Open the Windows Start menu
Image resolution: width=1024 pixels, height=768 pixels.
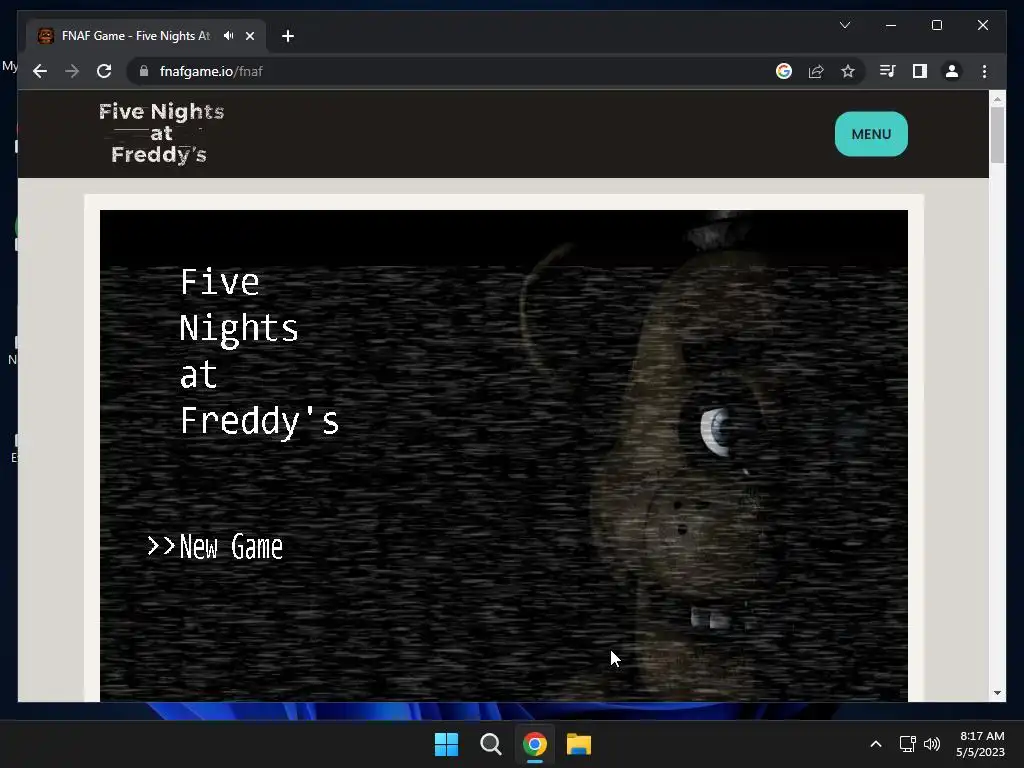[x=447, y=744]
